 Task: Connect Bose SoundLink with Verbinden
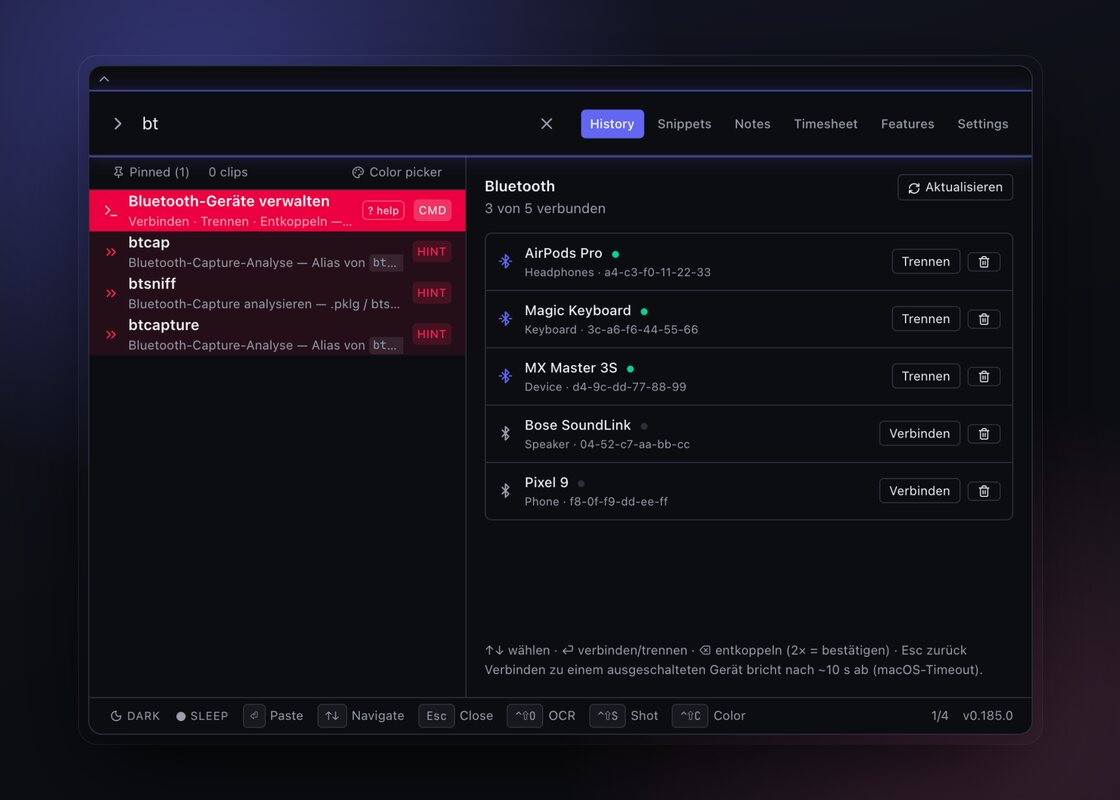919,434
